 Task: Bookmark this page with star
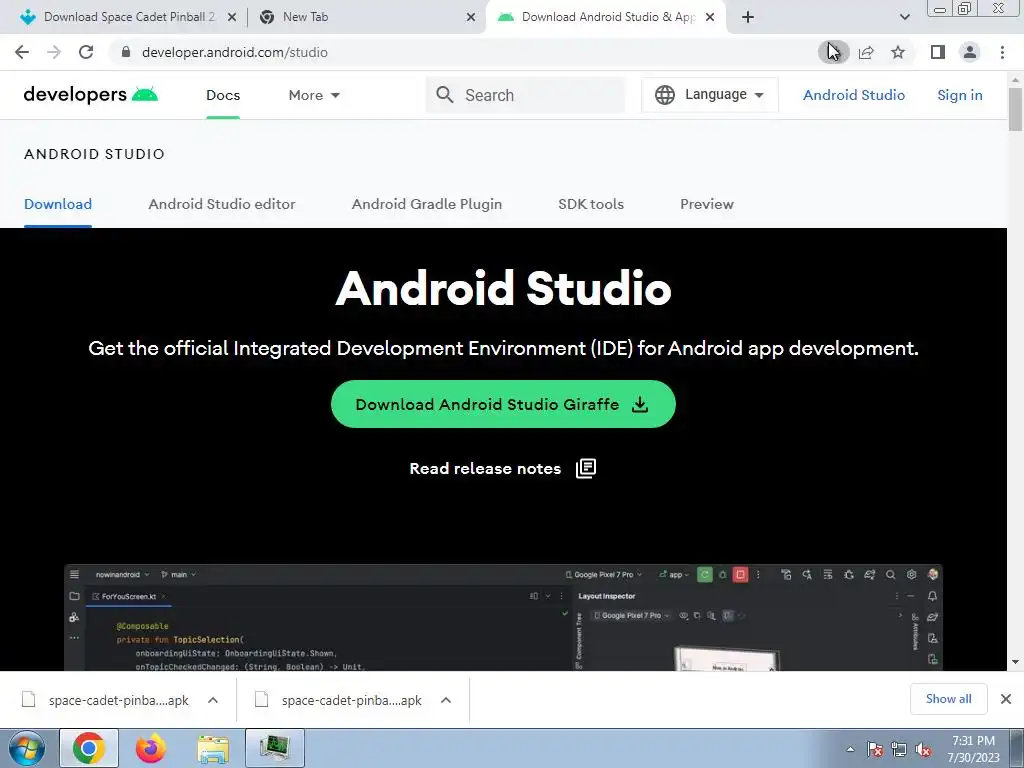(x=898, y=52)
